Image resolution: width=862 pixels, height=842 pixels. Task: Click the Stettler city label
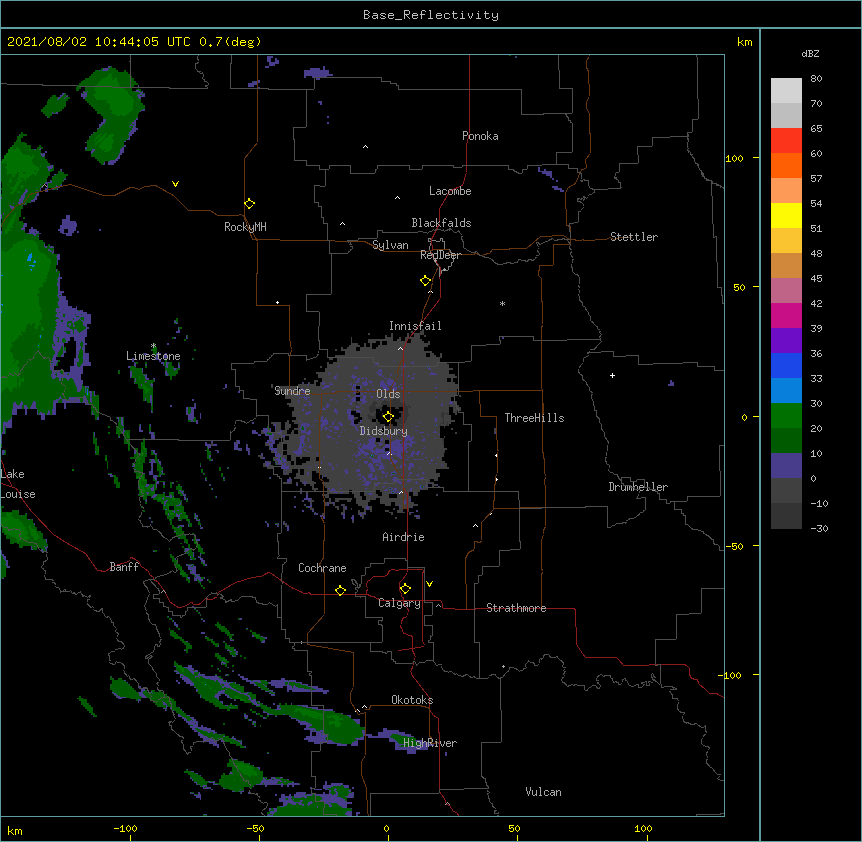point(634,237)
